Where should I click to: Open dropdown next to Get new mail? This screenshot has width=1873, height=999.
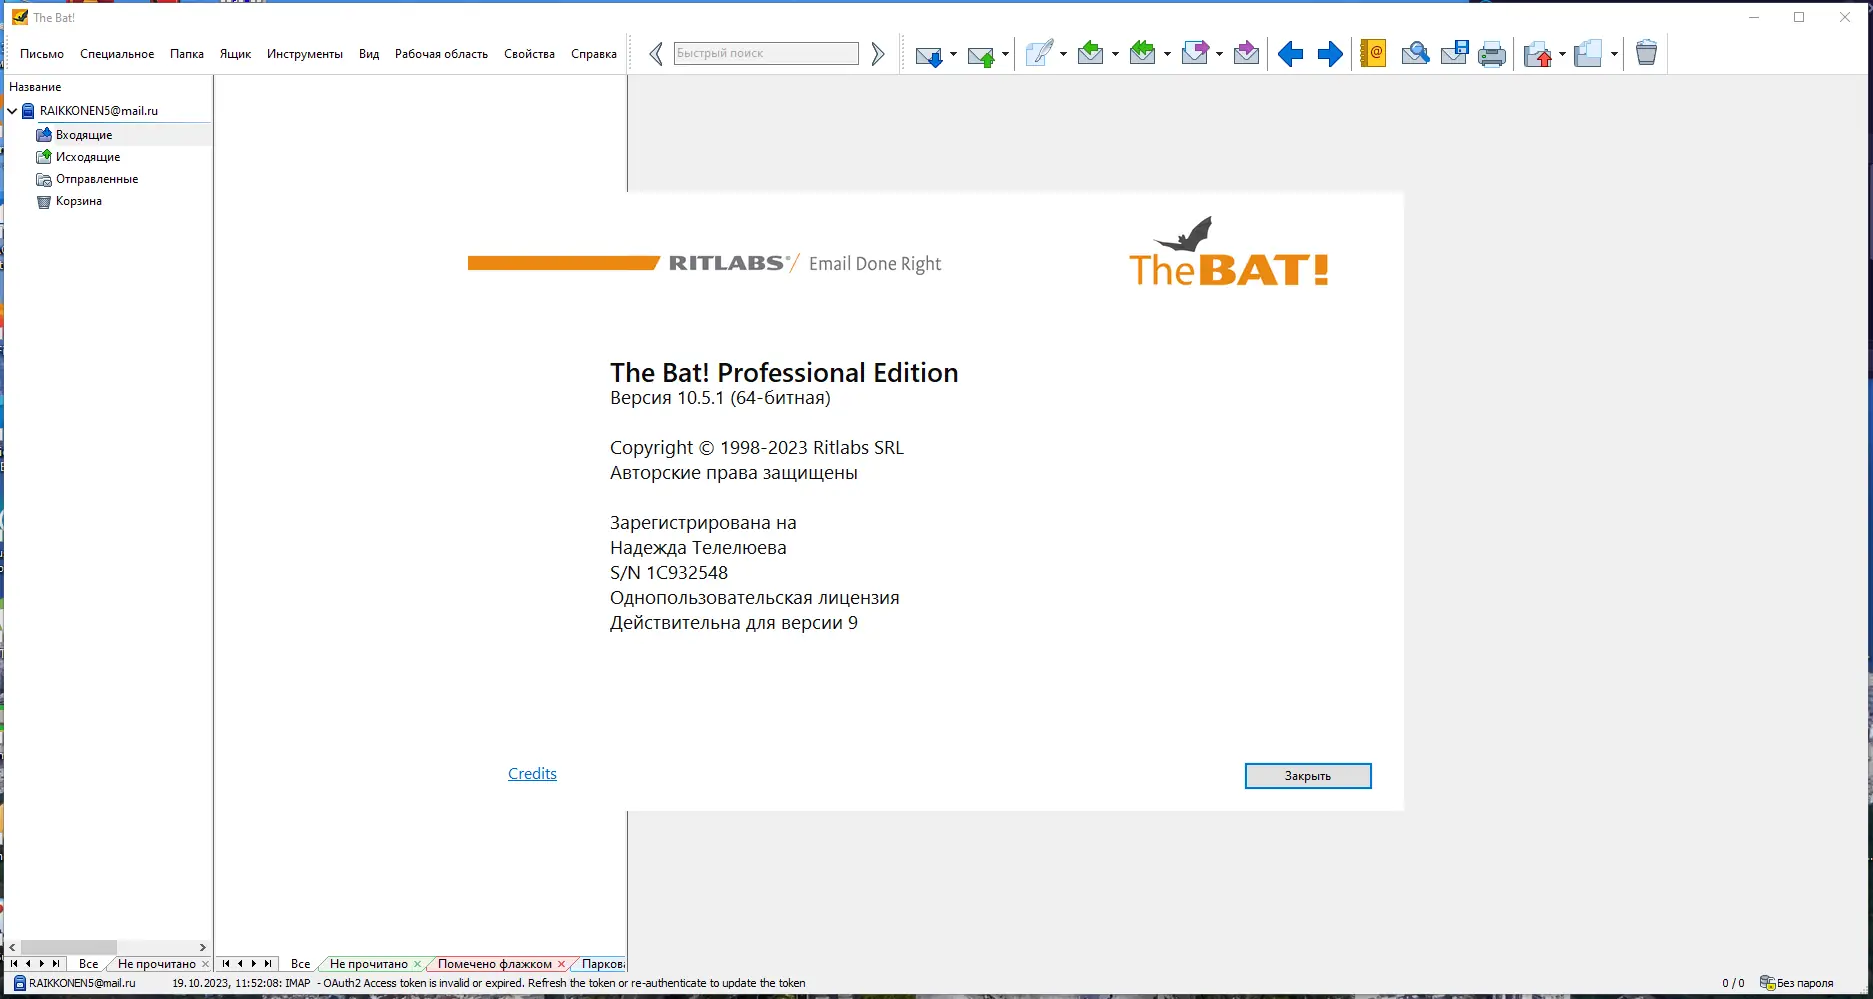pos(953,54)
